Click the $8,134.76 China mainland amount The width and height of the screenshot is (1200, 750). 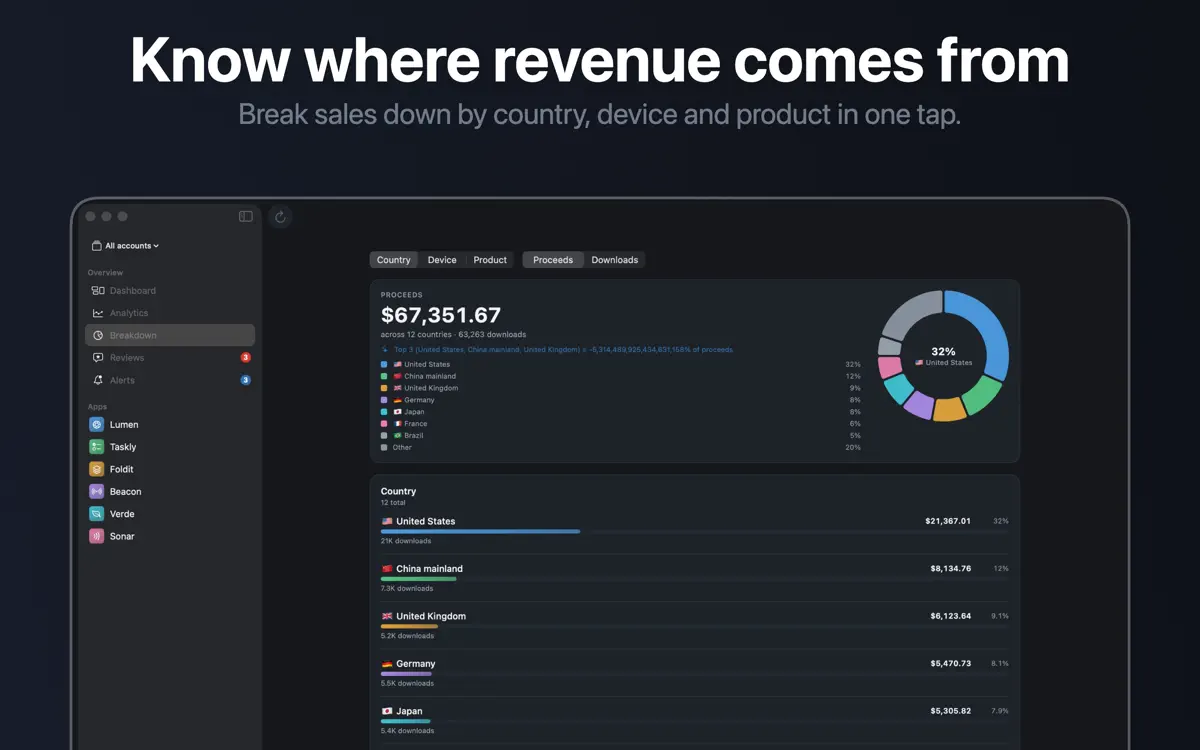[951, 569]
